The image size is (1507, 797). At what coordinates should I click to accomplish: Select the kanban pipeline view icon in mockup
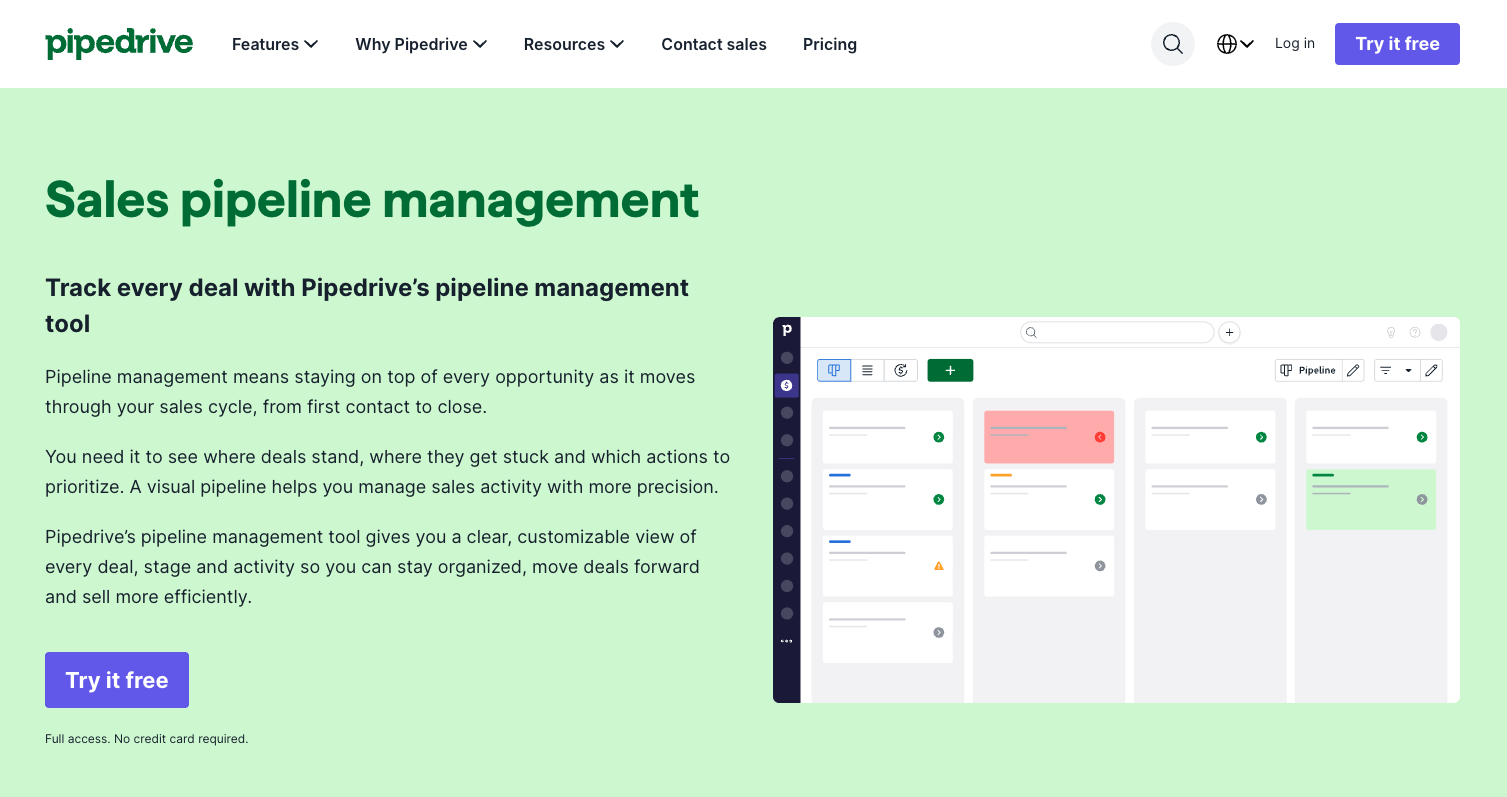coord(834,370)
